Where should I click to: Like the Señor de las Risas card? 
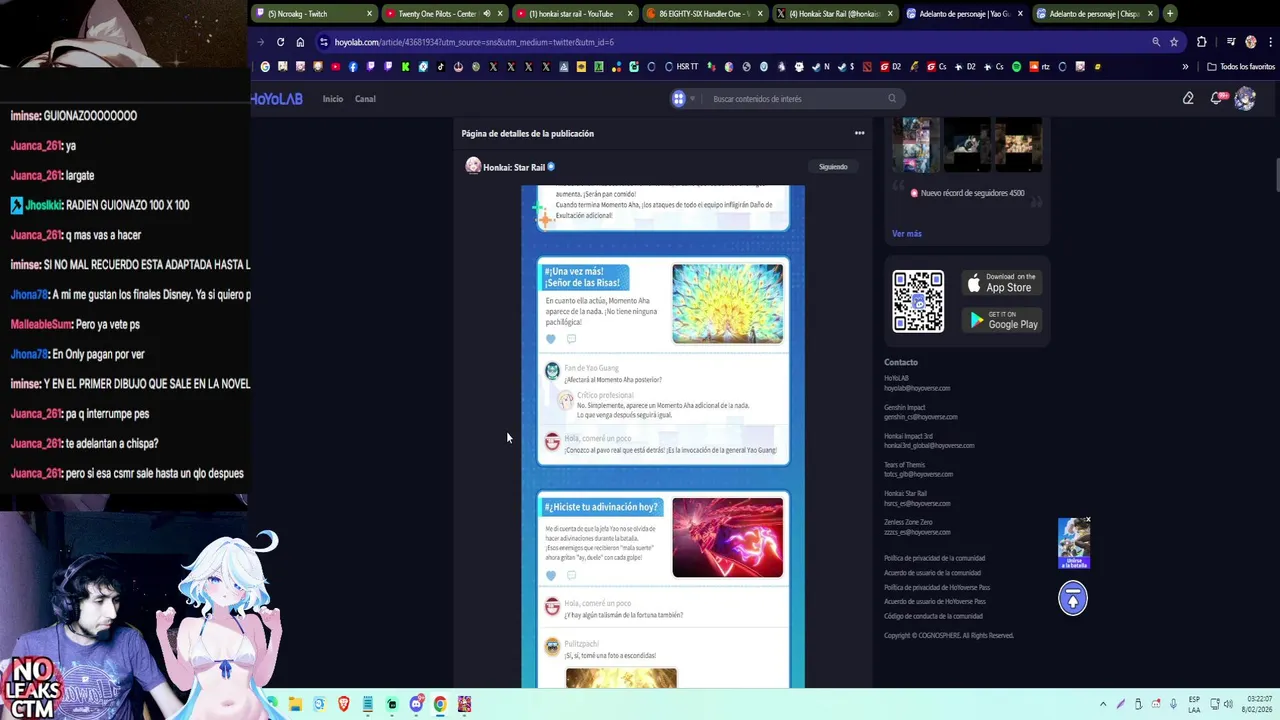click(x=550, y=339)
